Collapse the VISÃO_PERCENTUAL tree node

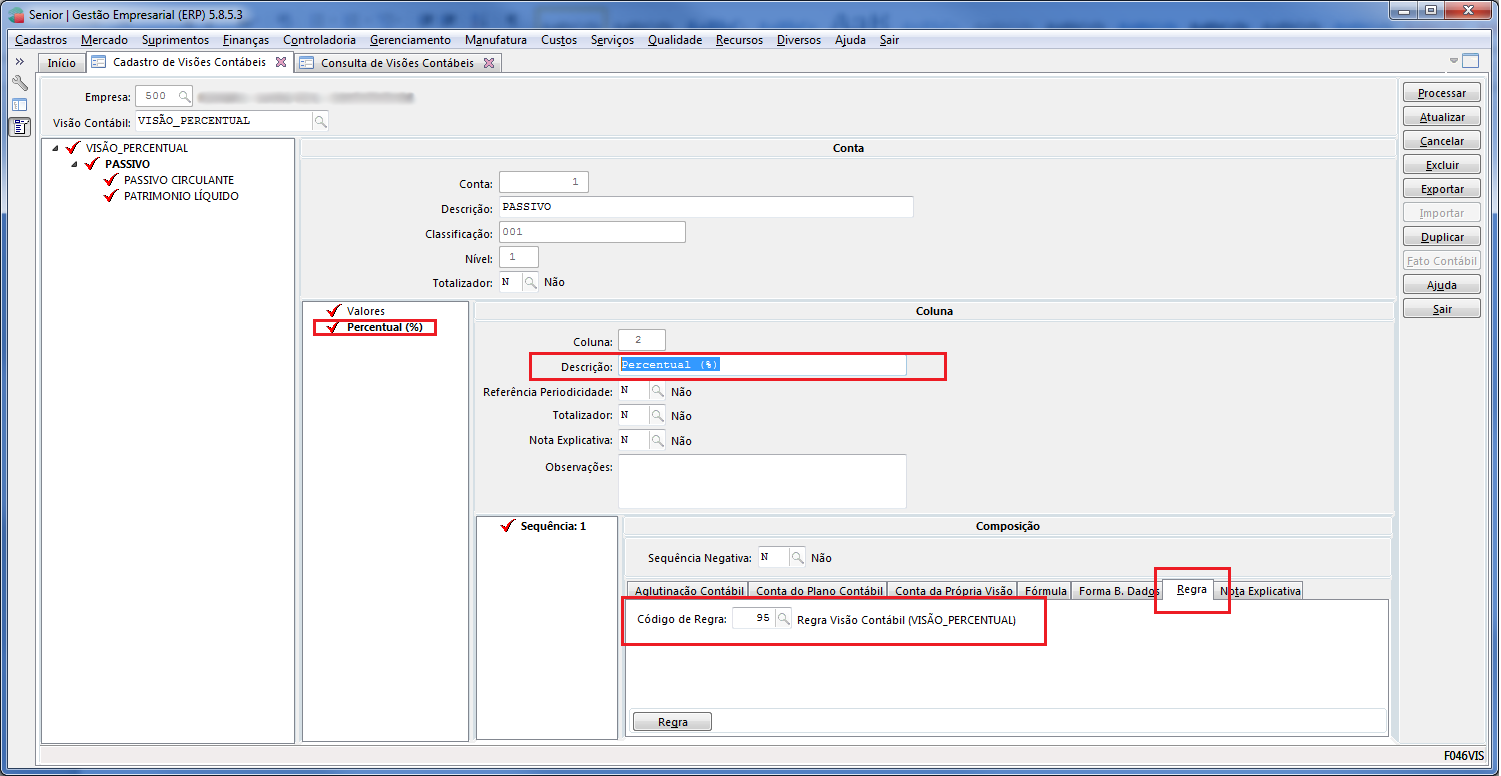coord(55,148)
